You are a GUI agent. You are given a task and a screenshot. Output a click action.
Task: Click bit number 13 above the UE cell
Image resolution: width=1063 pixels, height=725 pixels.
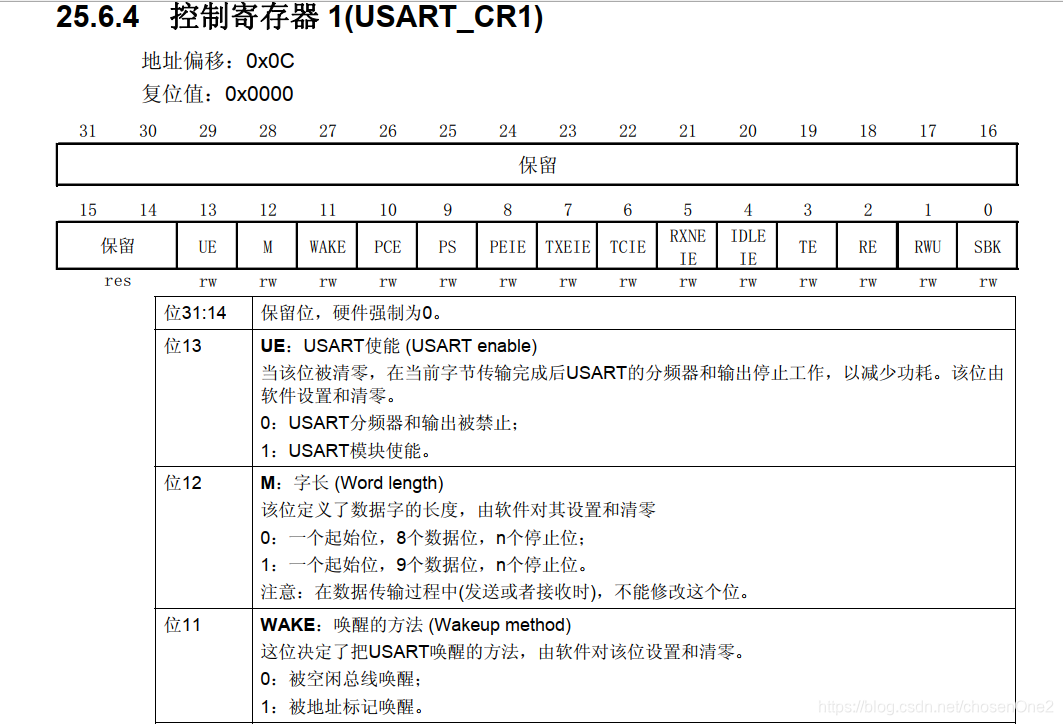[x=207, y=210]
